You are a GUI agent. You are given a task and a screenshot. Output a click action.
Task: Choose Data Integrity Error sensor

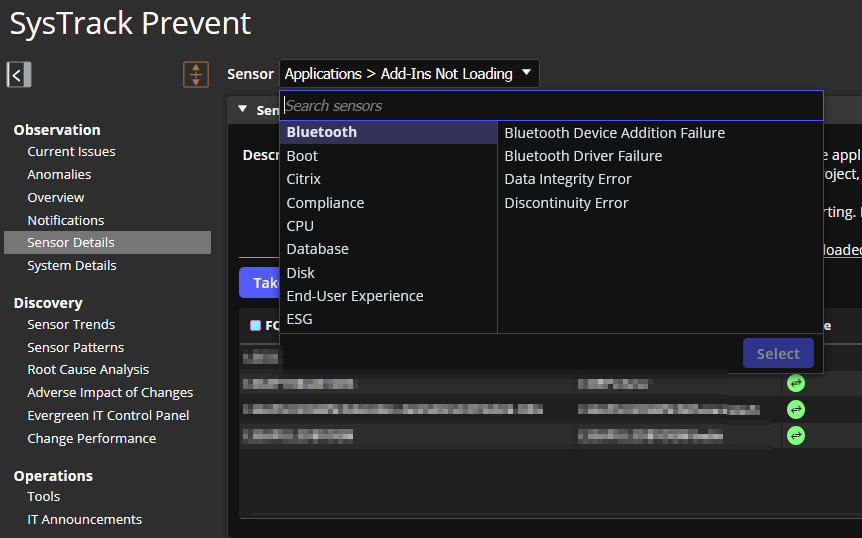(x=567, y=179)
